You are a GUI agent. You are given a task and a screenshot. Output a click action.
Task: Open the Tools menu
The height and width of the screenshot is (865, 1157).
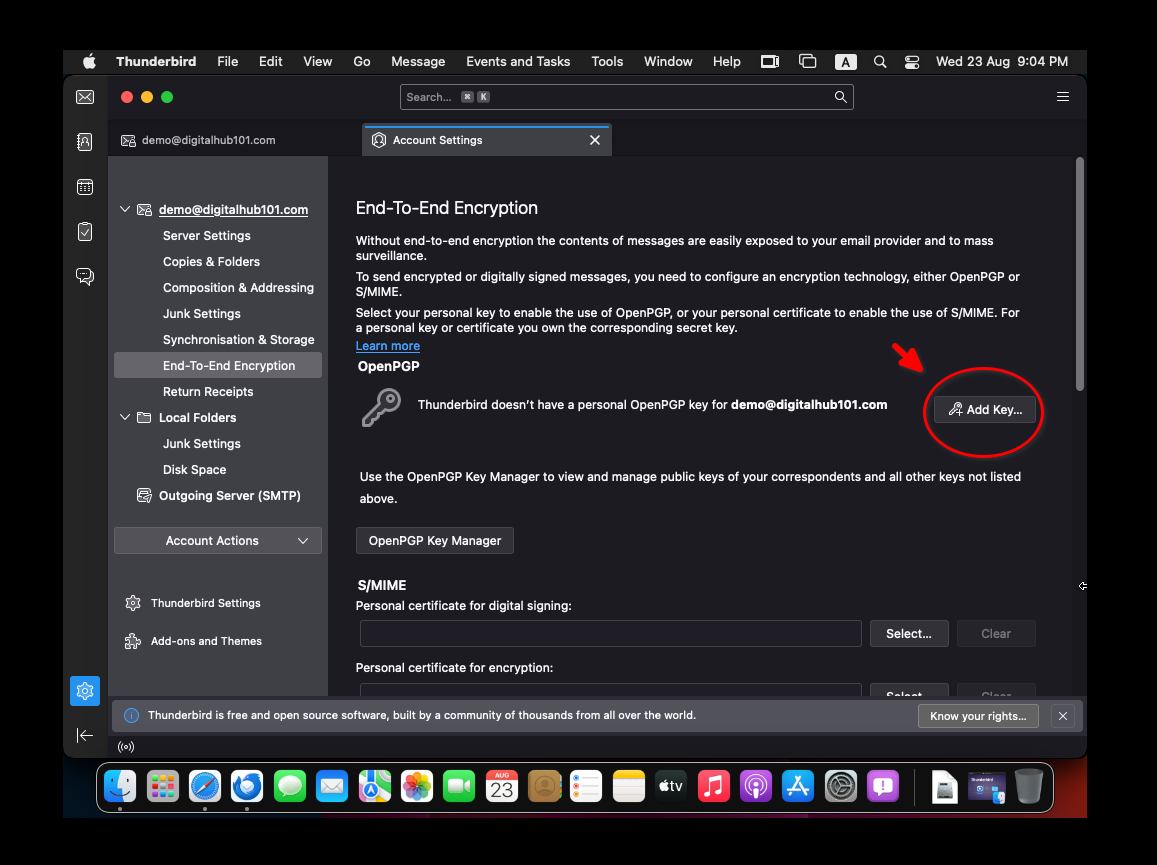pos(607,62)
